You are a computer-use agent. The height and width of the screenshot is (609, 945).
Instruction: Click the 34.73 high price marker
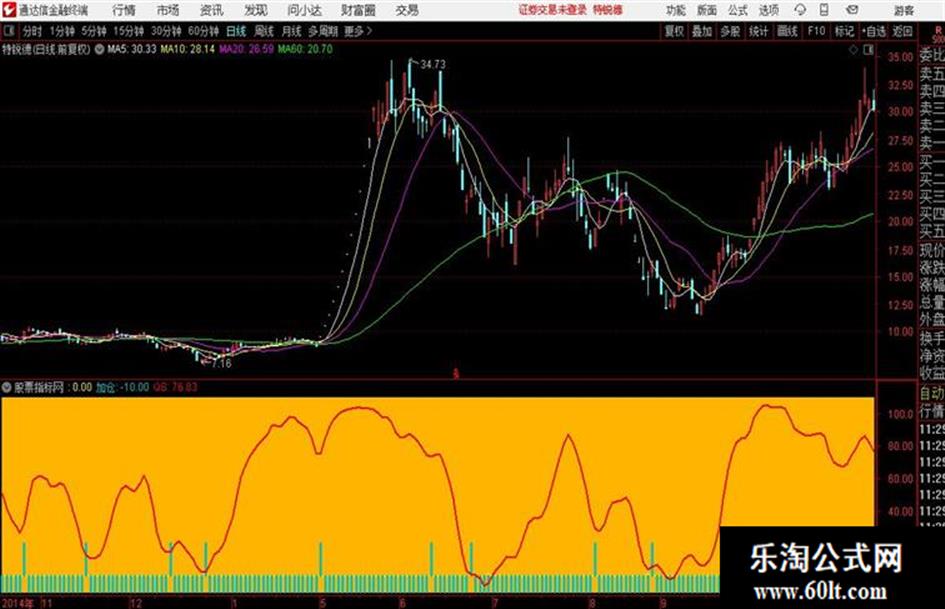433,65
